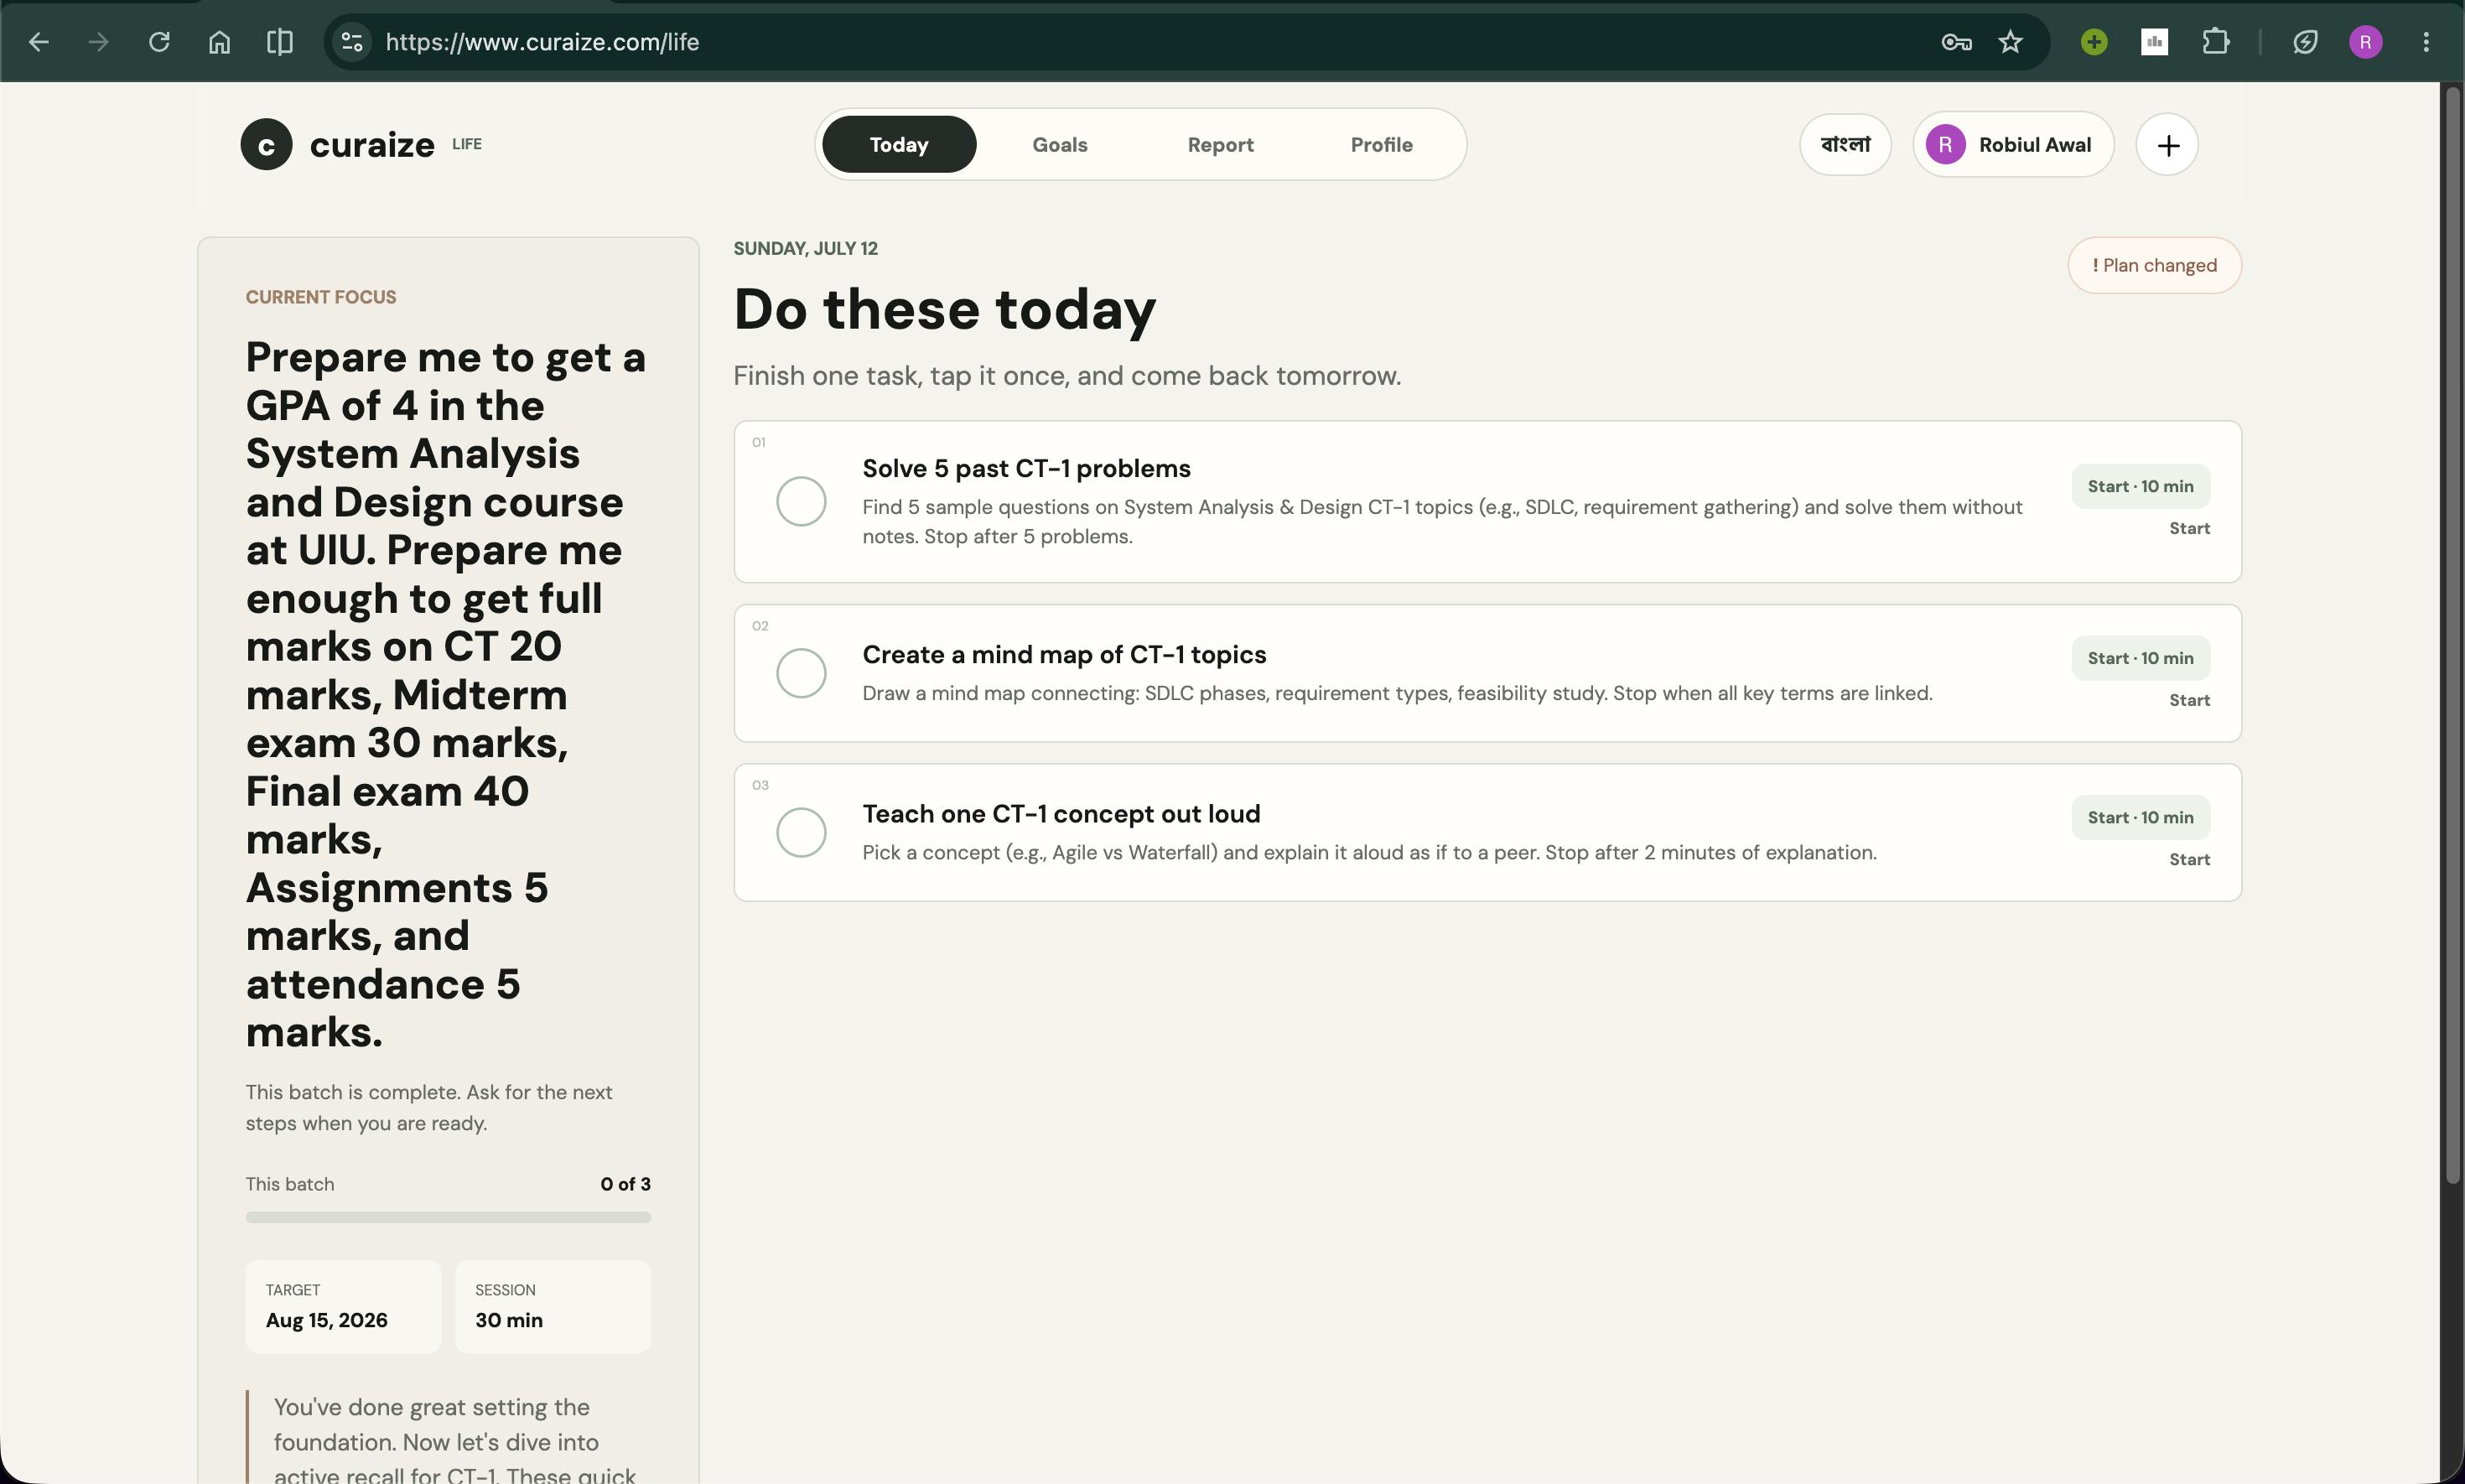Open the Goals tab

point(1060,145)
